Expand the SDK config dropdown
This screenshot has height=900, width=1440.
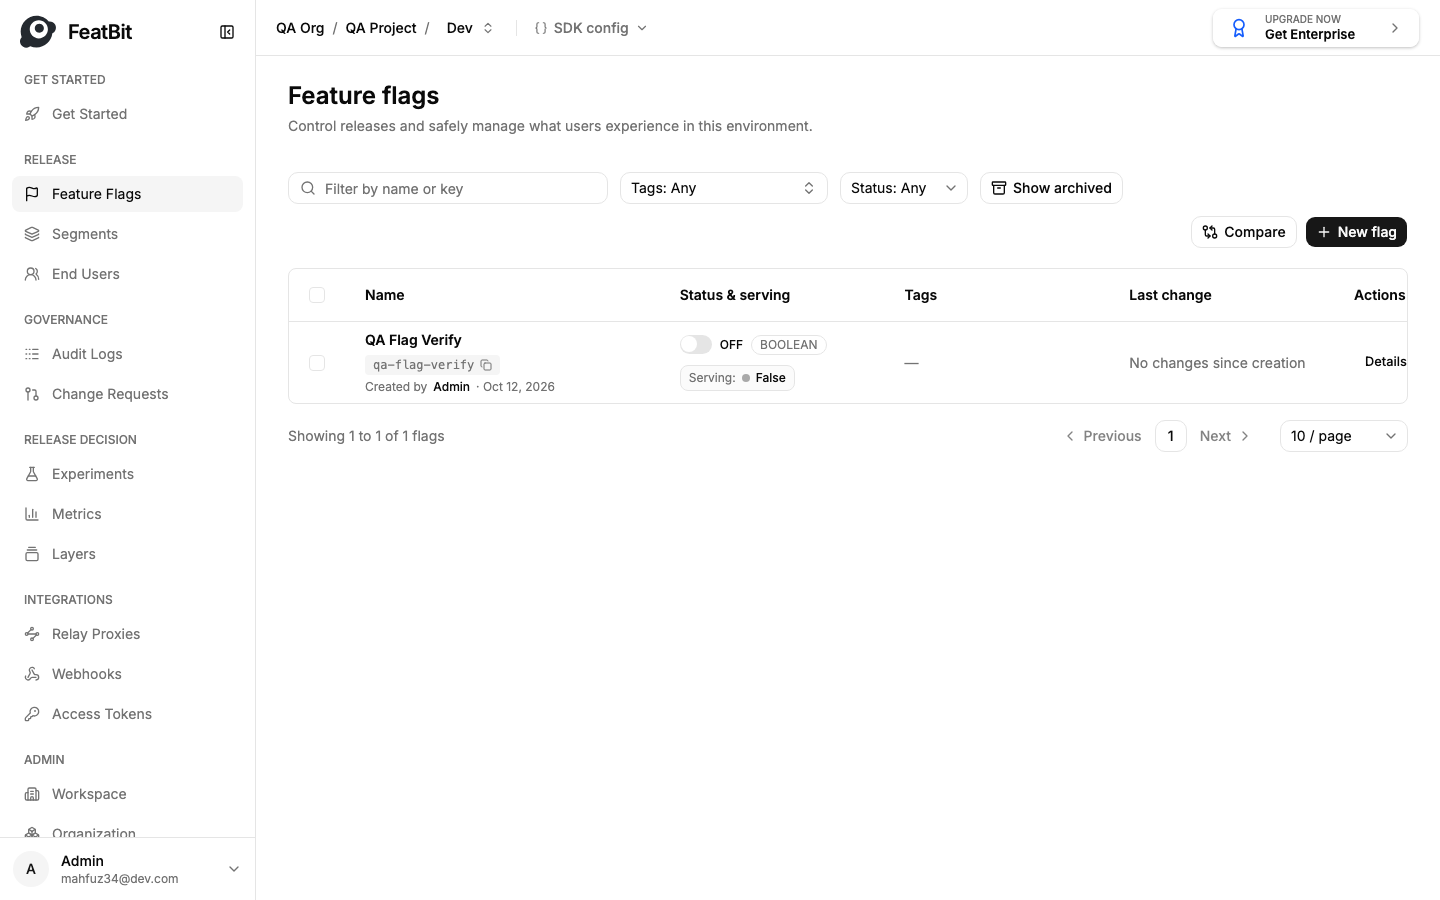pos(591,28)
